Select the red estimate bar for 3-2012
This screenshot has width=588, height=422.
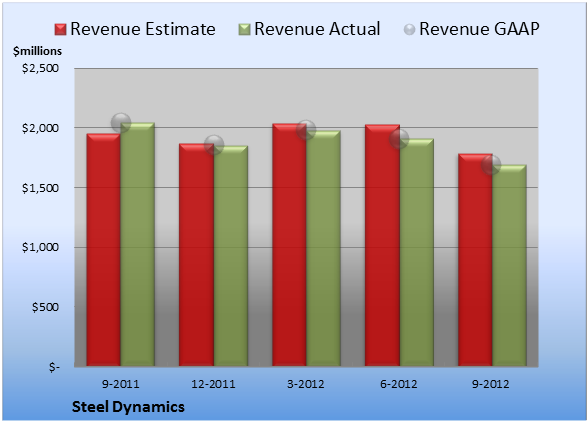coord(289,245)
